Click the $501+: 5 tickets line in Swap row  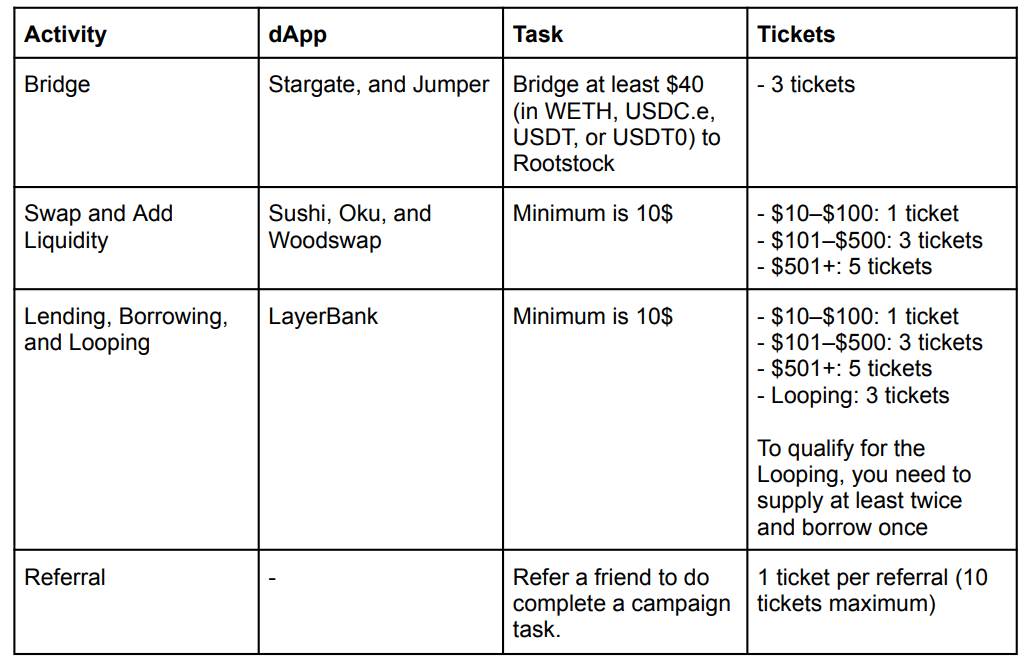coord(845,266)
